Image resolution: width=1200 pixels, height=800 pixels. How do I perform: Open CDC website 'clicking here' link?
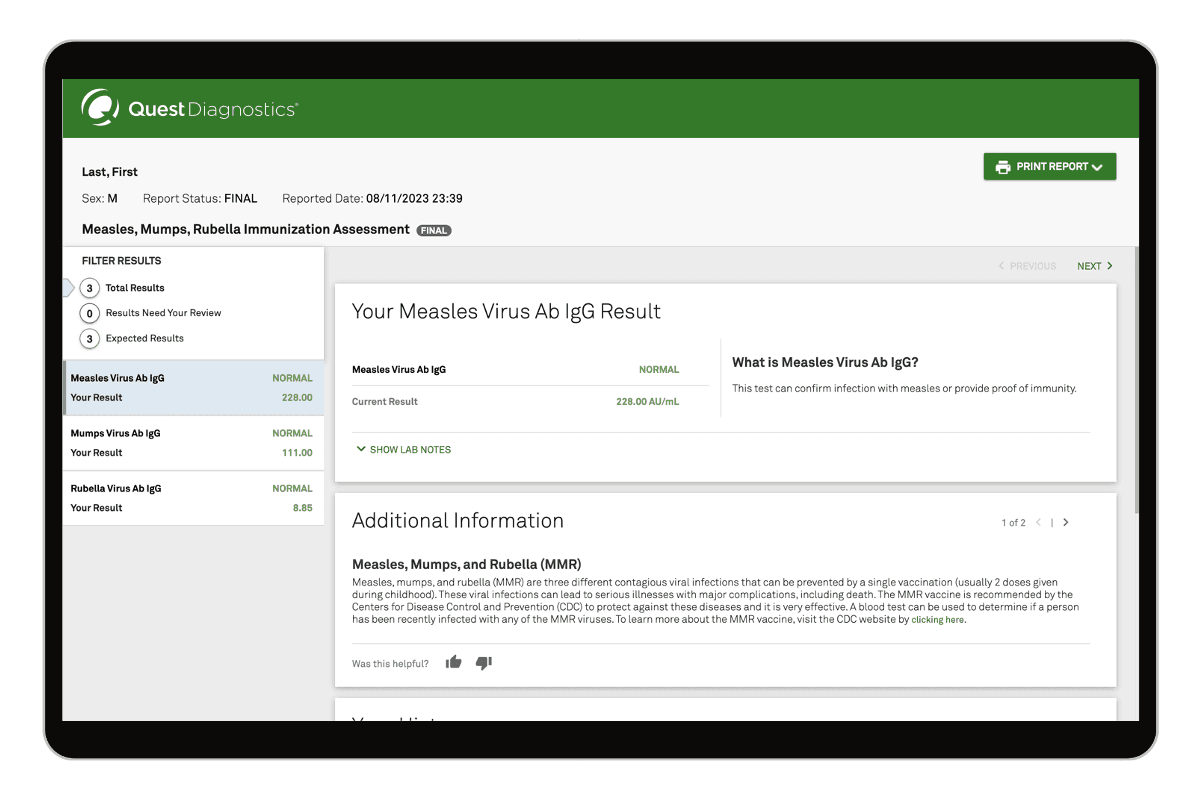pyautogui.click(x=937, y=620)
